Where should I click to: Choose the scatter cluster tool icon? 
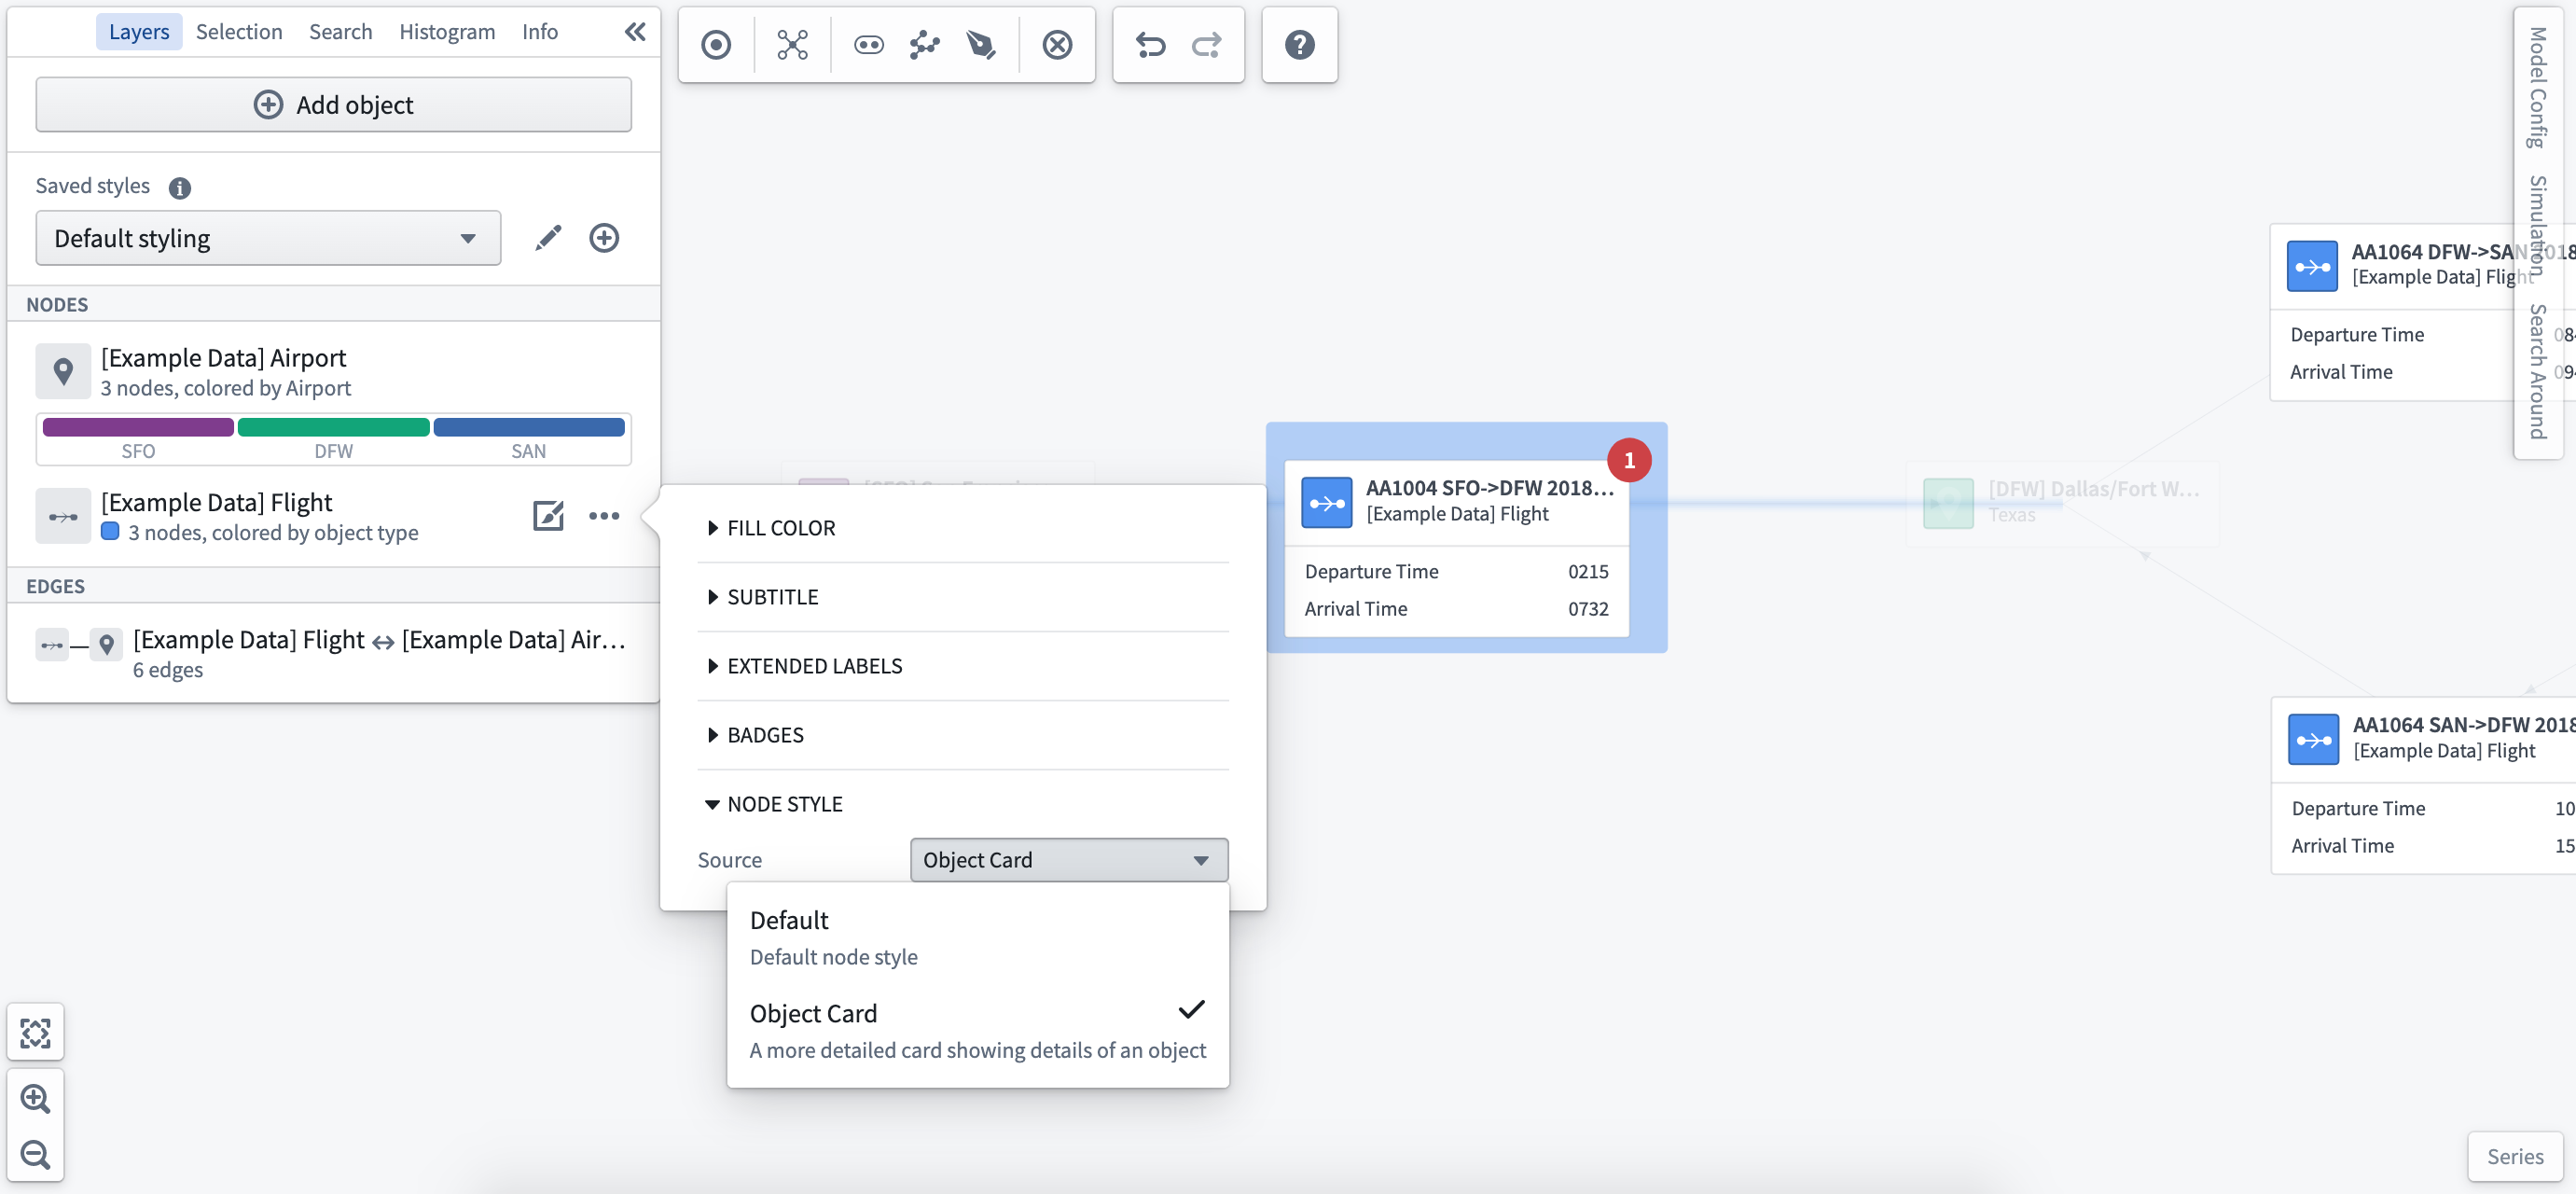tap(925, 45)
